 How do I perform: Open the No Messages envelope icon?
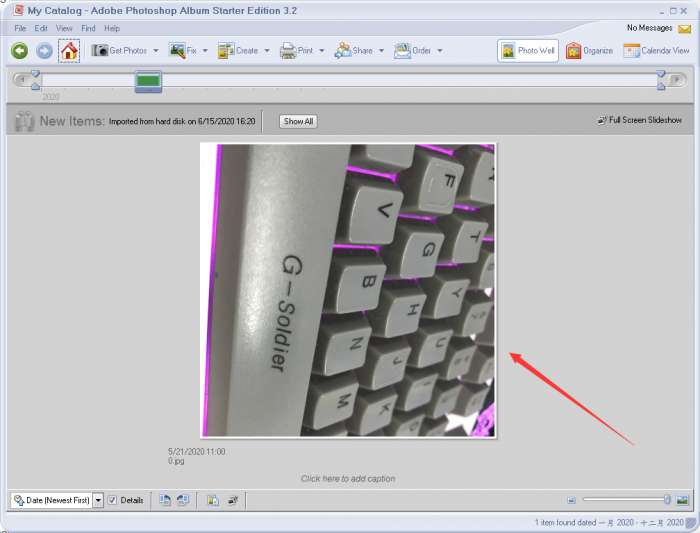pos(684,29)
